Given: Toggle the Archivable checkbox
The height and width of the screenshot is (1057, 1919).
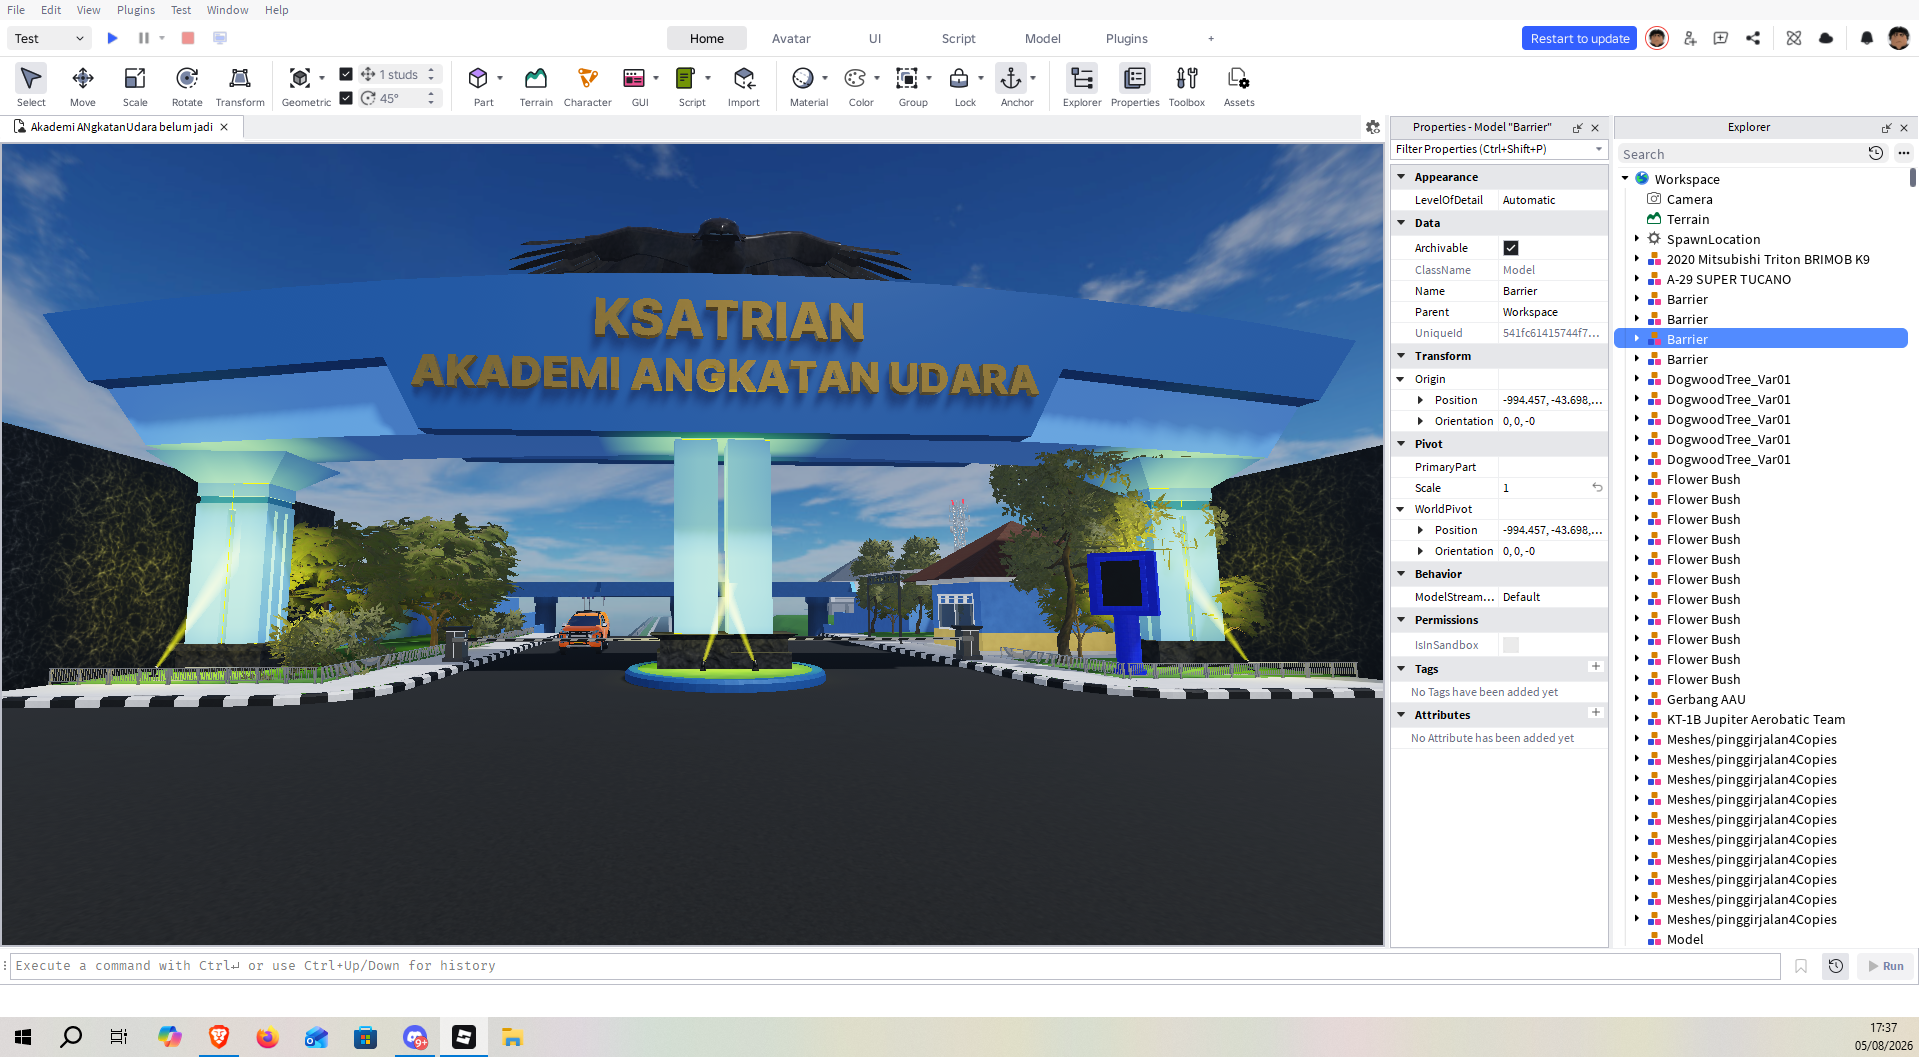Looking at the screenshot, I should (x=1511, y=248).
